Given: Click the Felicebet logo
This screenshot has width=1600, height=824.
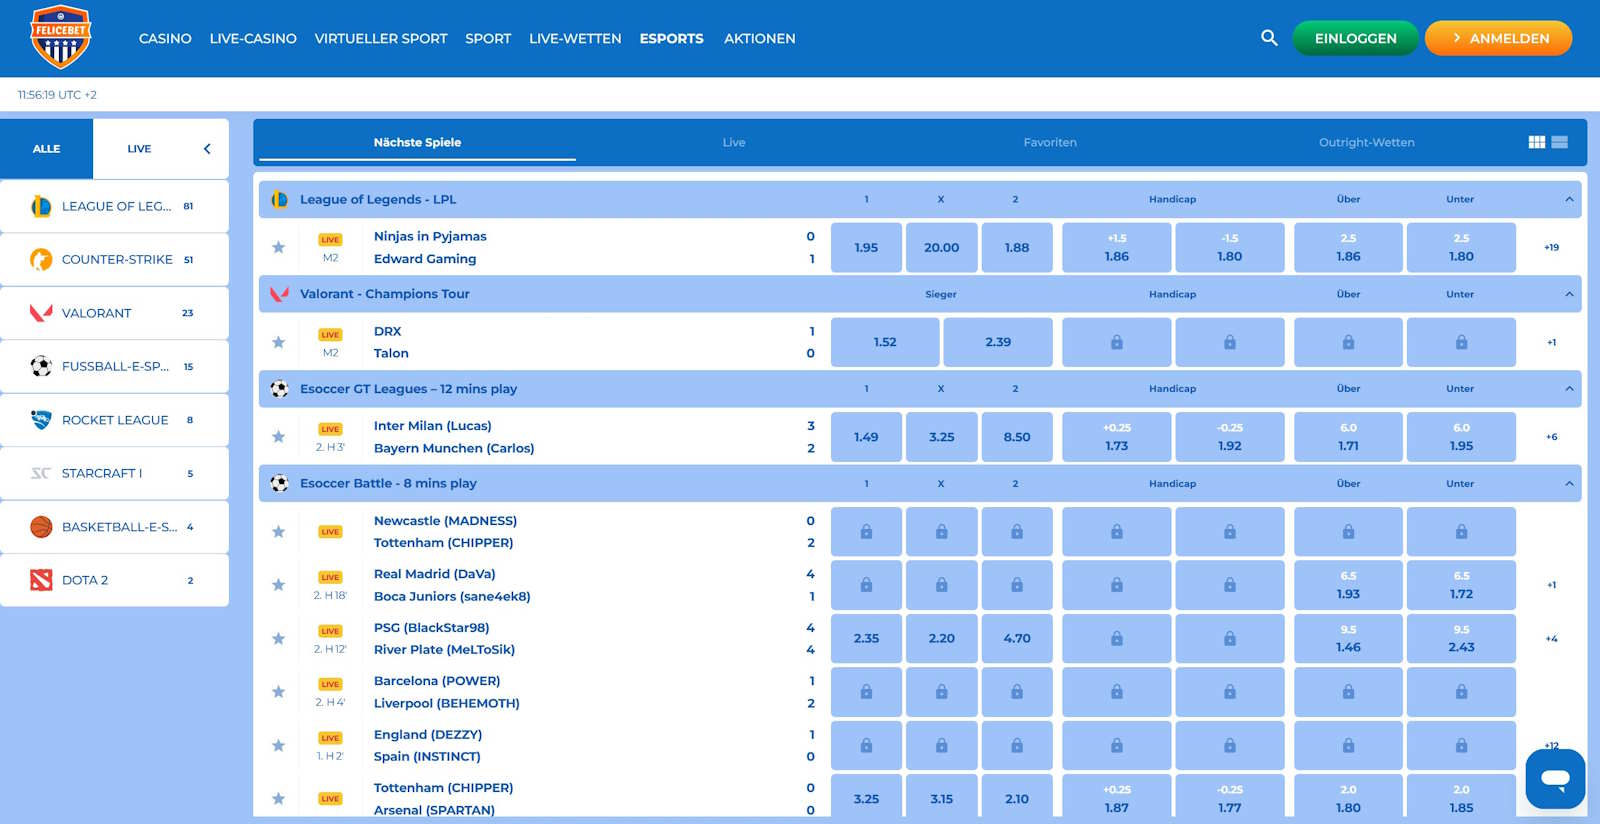Looking at the screenshot, I should tap(60, 37).
